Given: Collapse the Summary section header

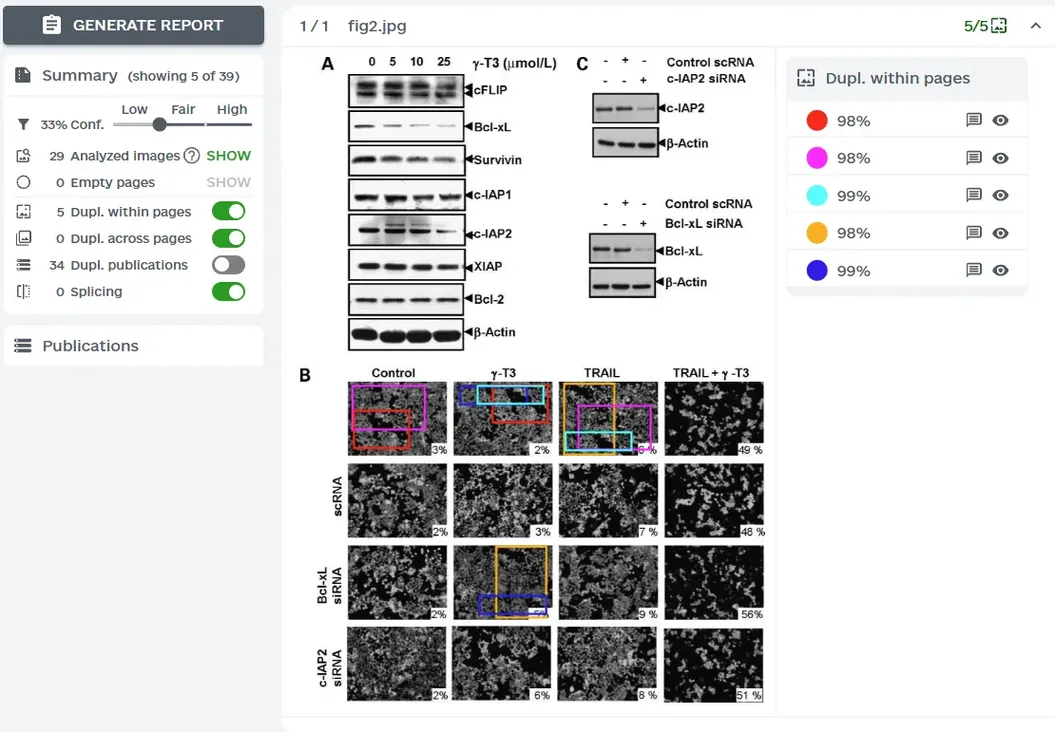Looking at the screenshot, I should click(79, 76).
